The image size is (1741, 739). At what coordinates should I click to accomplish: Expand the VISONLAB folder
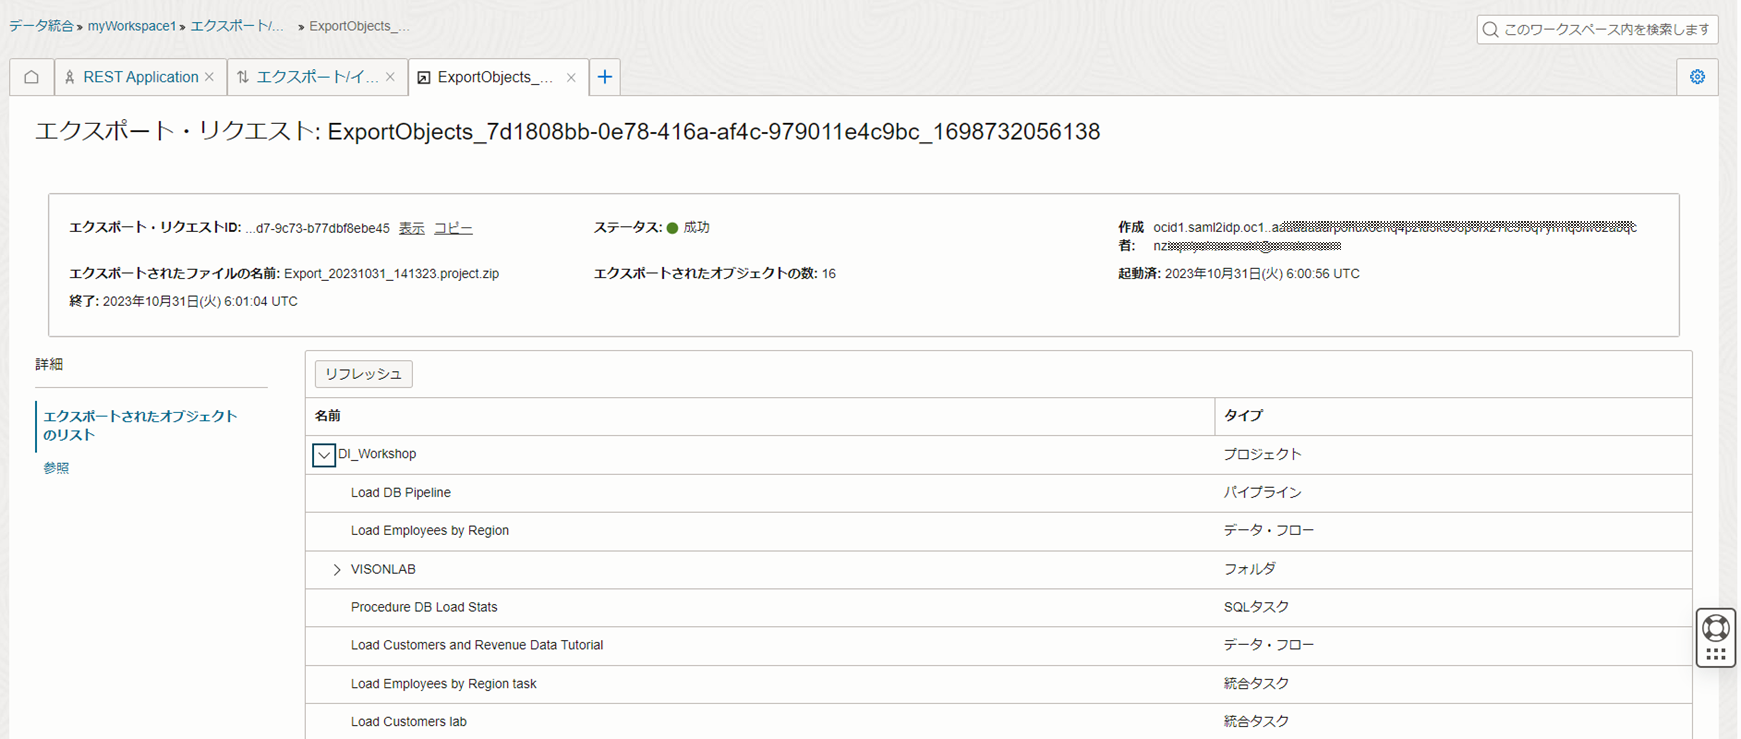(x=337, y=570)
